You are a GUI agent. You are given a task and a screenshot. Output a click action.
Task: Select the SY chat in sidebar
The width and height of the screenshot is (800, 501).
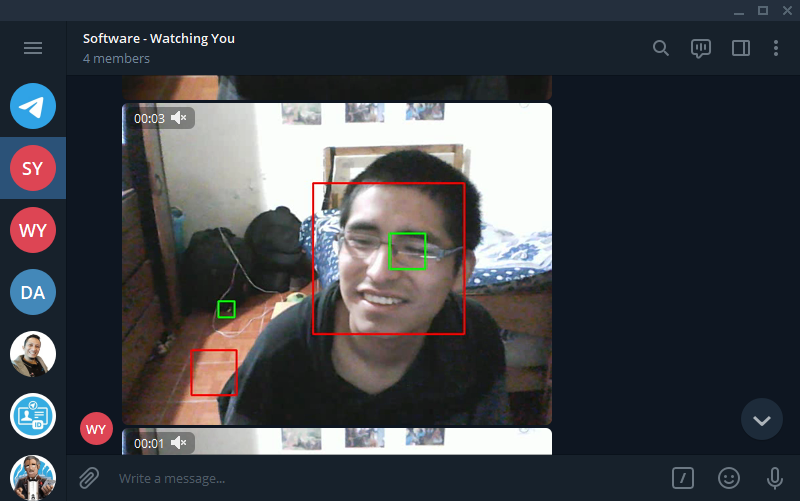(x=33, y=168)
